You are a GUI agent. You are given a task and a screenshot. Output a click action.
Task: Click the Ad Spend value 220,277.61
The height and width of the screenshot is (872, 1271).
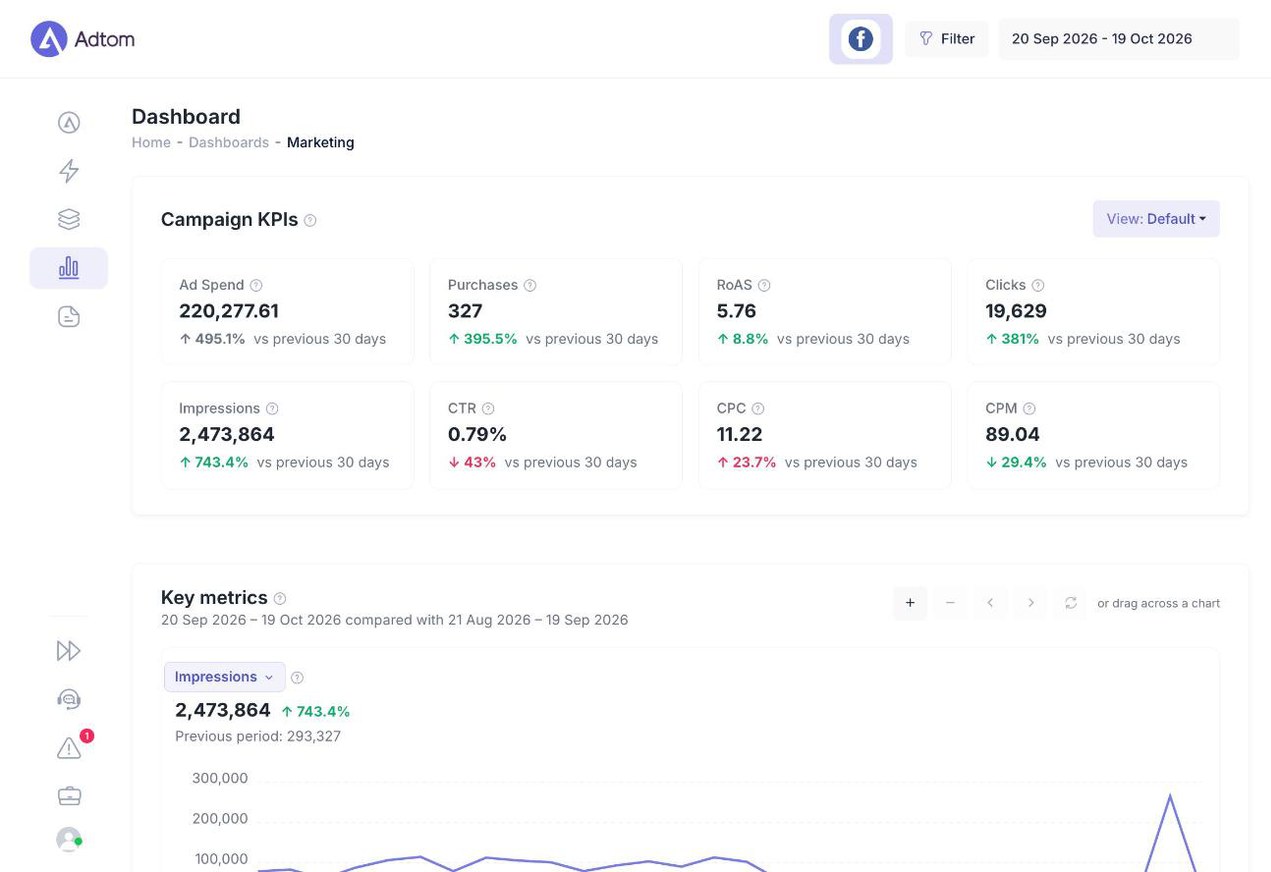coord(229,311)
